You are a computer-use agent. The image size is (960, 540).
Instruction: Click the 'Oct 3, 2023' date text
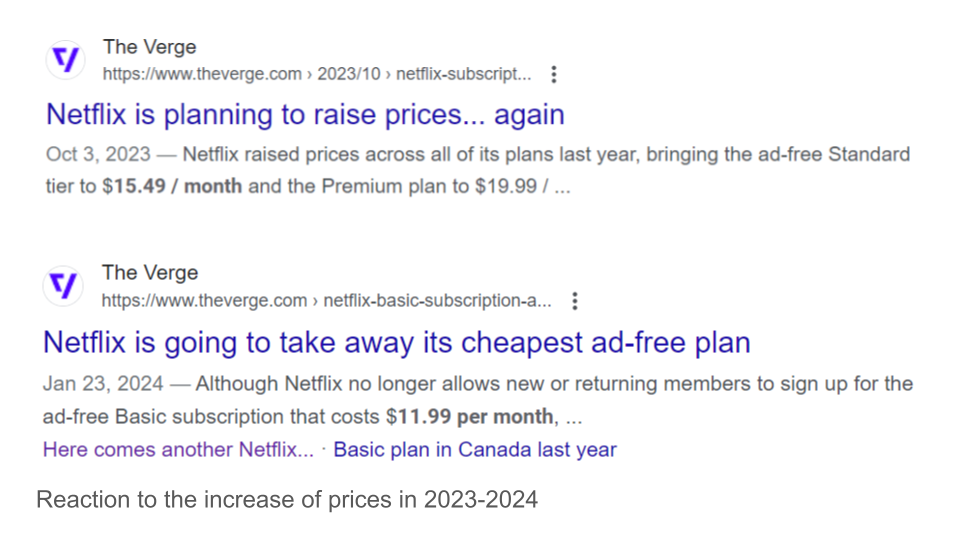(x=98, y=155)
